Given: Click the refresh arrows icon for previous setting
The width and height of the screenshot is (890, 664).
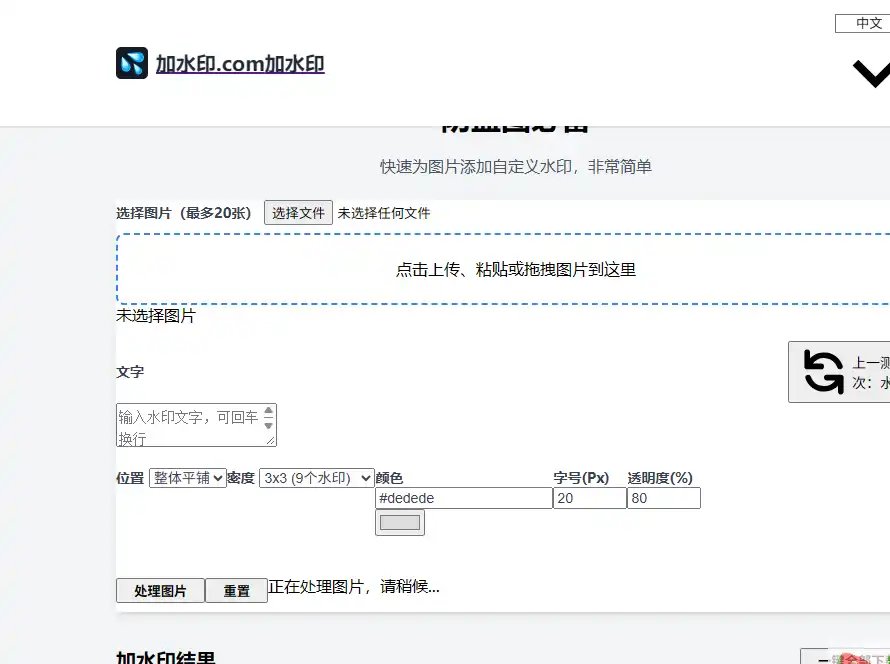Looking at the screenshot, I should pos(824,372).
